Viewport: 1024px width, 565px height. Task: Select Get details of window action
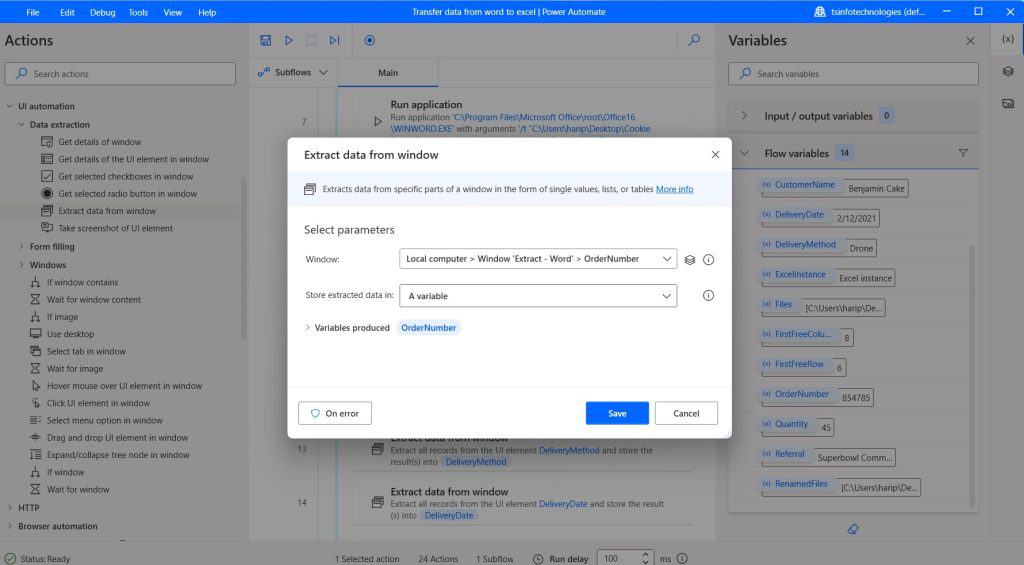click(99, 142)
